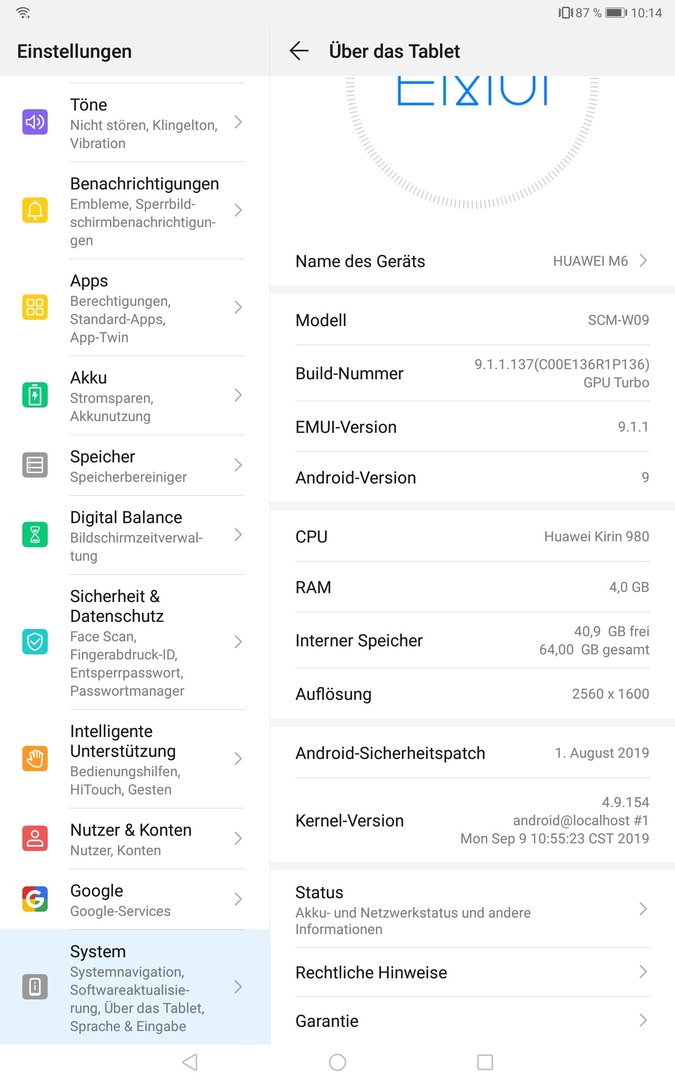
Task: Tap Name des Geräts row
Action: 472,261
